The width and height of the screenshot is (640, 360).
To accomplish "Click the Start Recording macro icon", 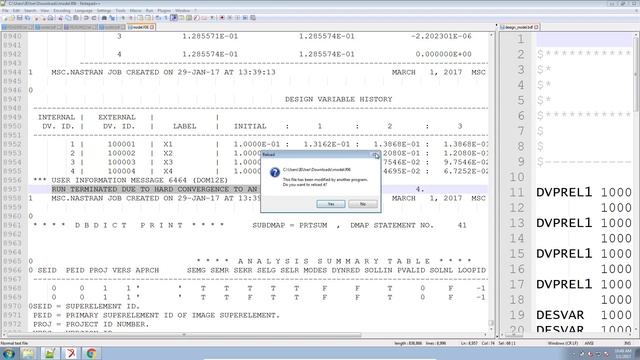I will tap(222, 18).
